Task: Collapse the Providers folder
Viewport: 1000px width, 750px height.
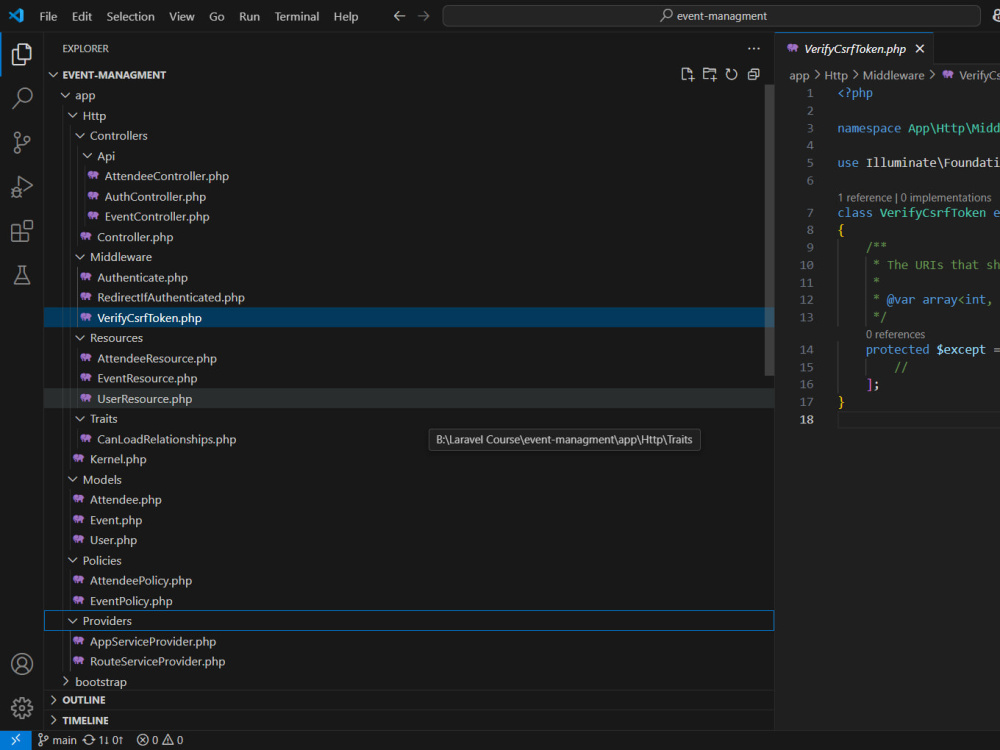Action: 73,621
